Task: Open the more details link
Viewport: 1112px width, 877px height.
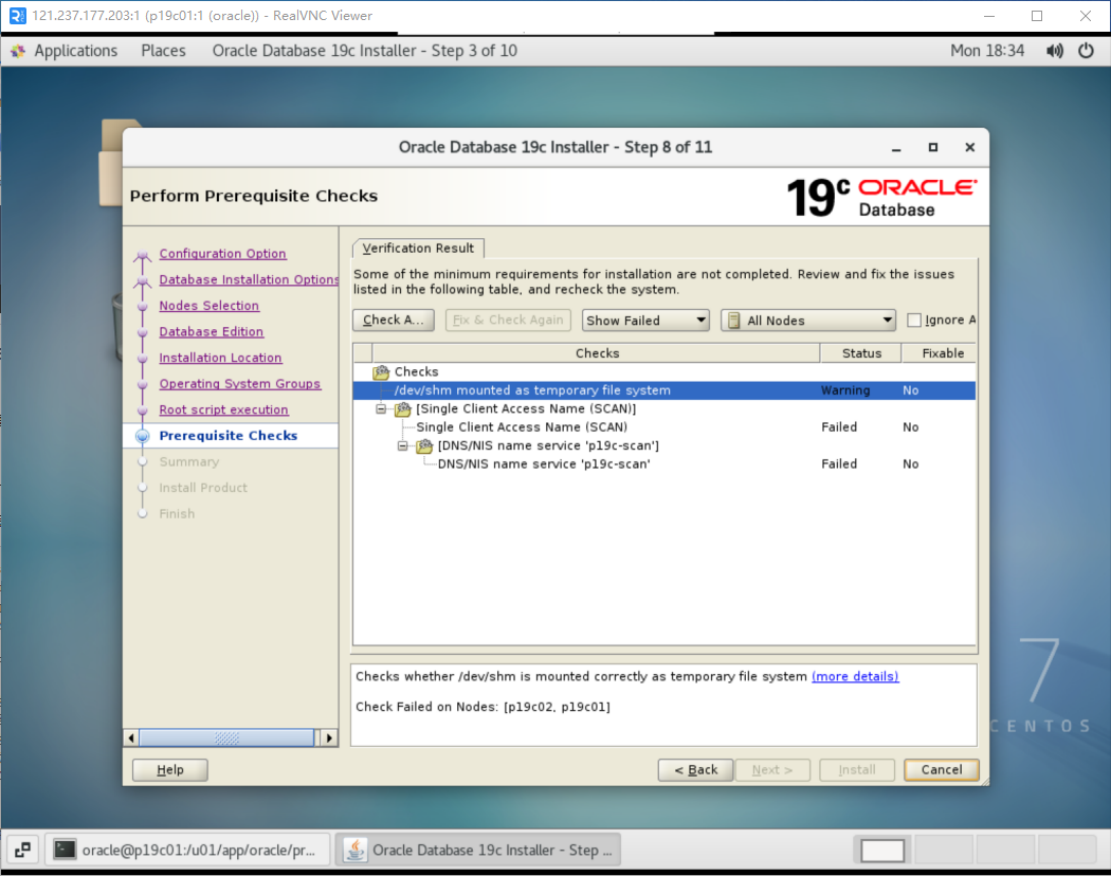Action: 855,677
